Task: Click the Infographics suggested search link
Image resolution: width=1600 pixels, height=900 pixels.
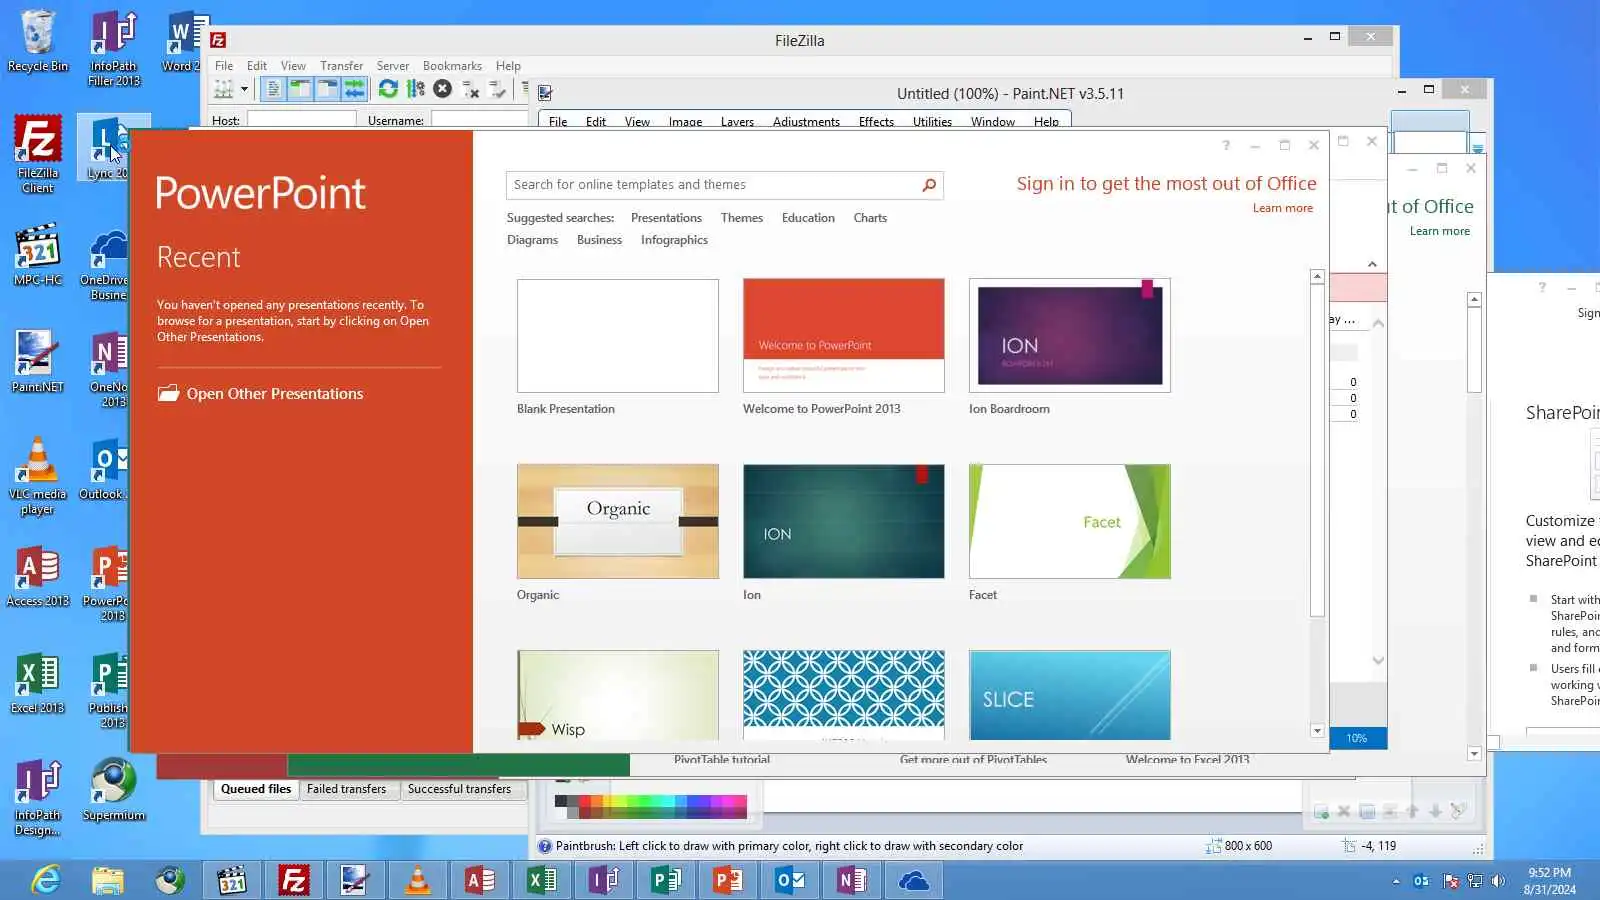Action: coord(674,240)
